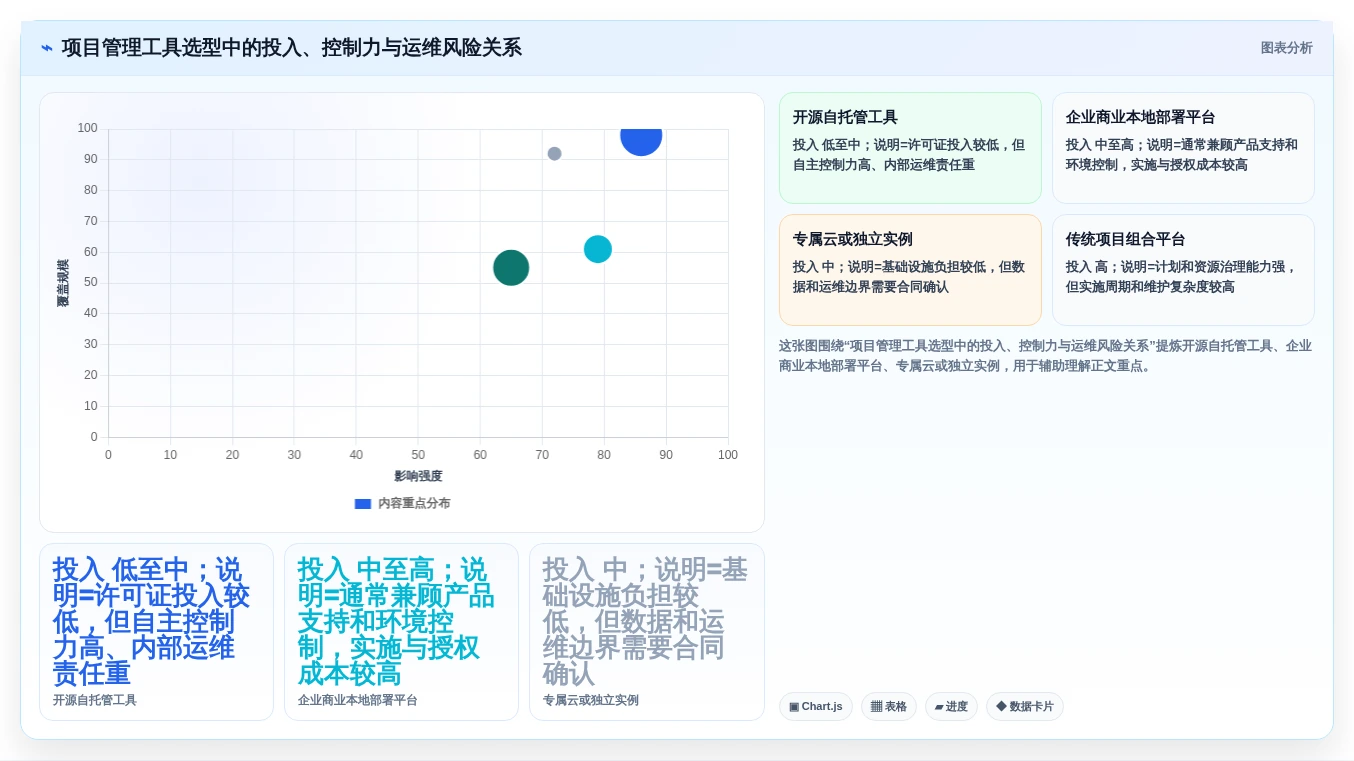This screenshot has width=1354, height=761.
Task: Open the 开源自托管工具 green card
Action: 910,148
